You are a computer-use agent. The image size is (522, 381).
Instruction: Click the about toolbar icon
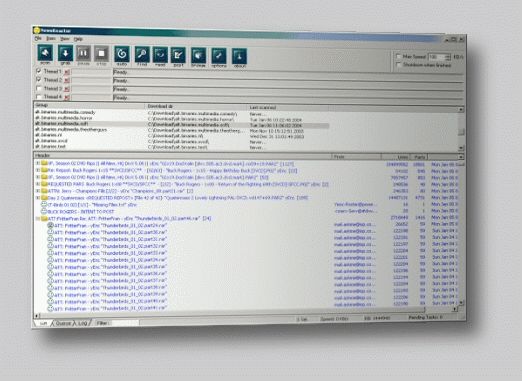point(239,57)
